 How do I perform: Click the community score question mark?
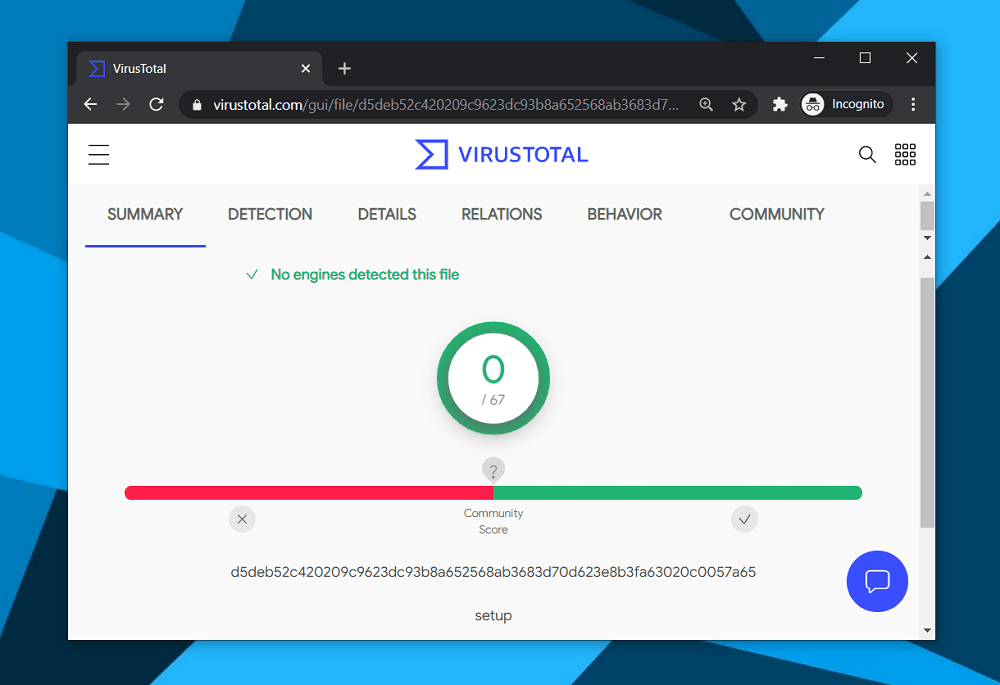tap(493, 471)
